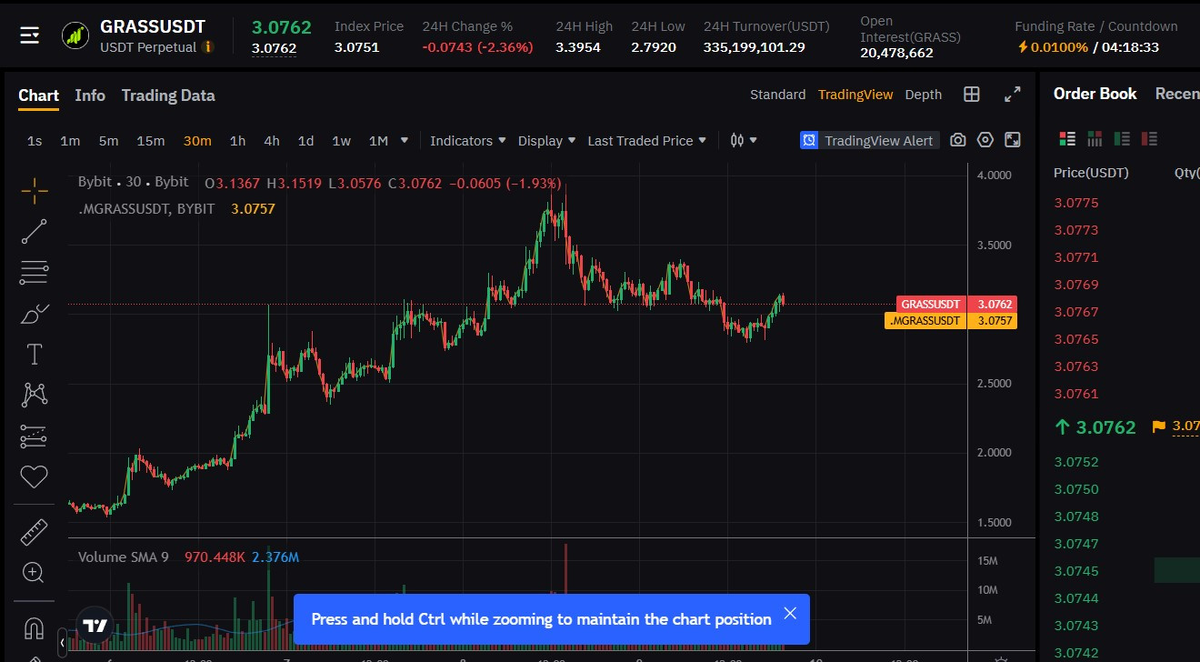This screenshot has height=662, width=1200.
Task: Click bid price 3.0745 in order book
Action: [1076, 571]
